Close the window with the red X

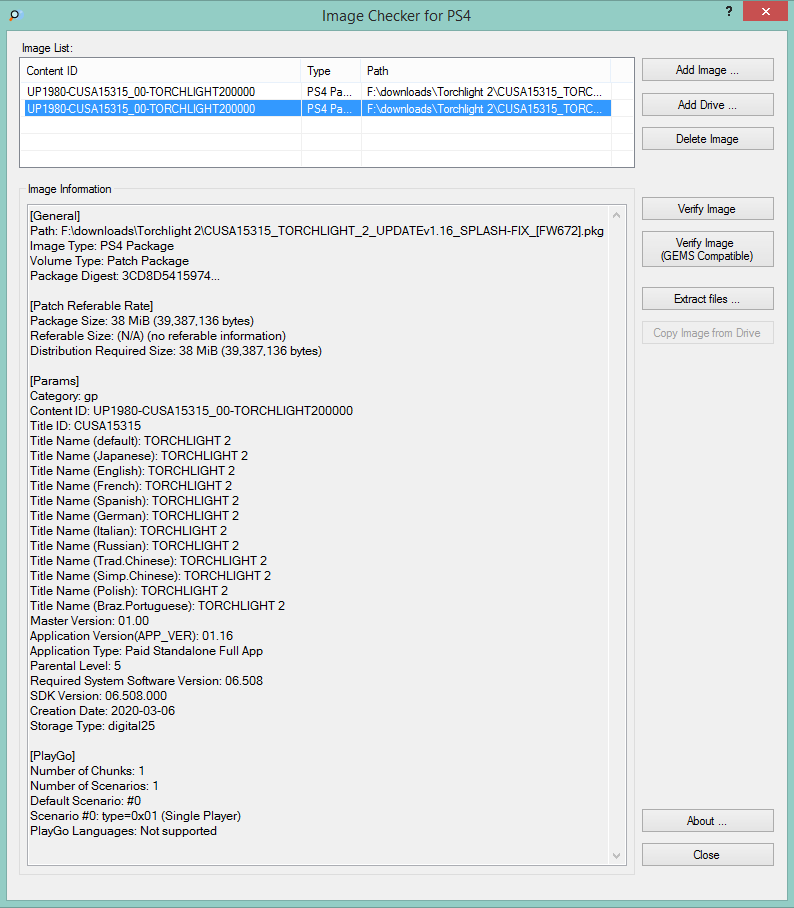766,11
